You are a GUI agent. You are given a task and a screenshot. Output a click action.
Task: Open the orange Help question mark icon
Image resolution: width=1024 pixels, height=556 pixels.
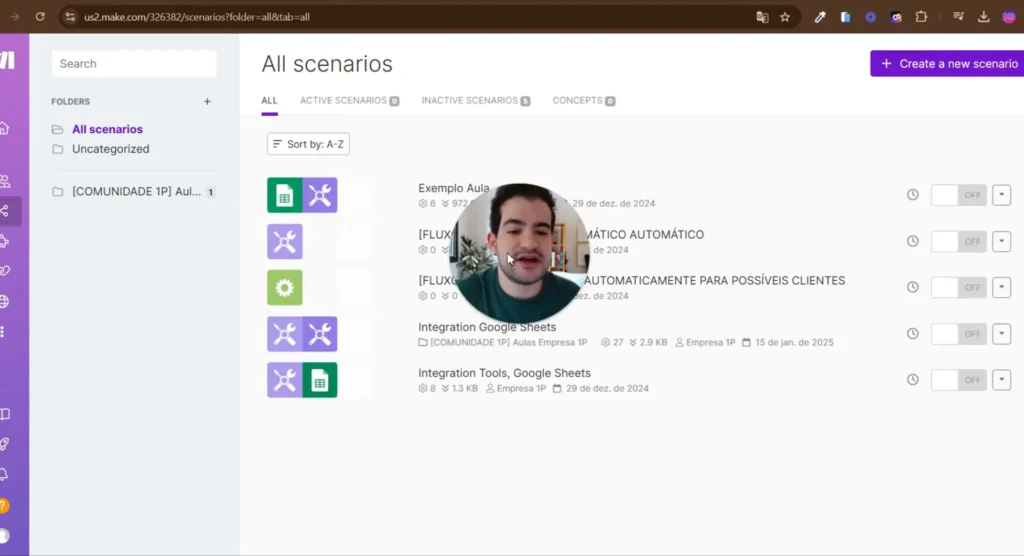[4, 505]
